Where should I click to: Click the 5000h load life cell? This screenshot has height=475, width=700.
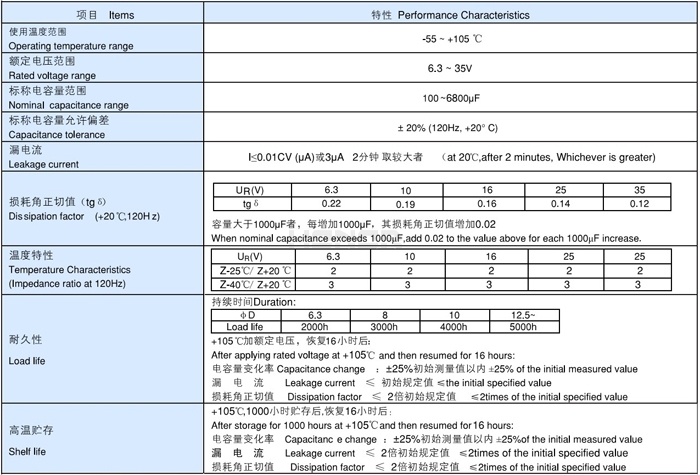pyautogui.click(x=523, y=326)
